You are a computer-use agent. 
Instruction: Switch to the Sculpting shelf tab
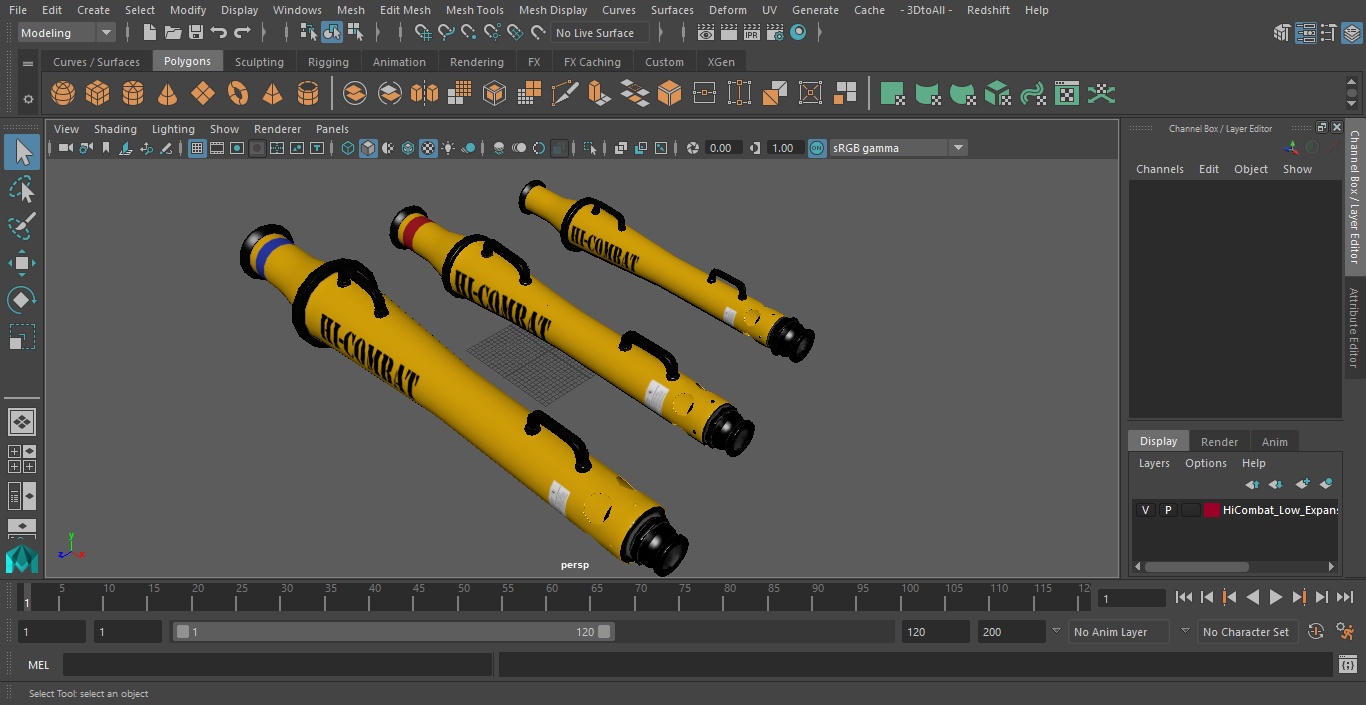259,62
